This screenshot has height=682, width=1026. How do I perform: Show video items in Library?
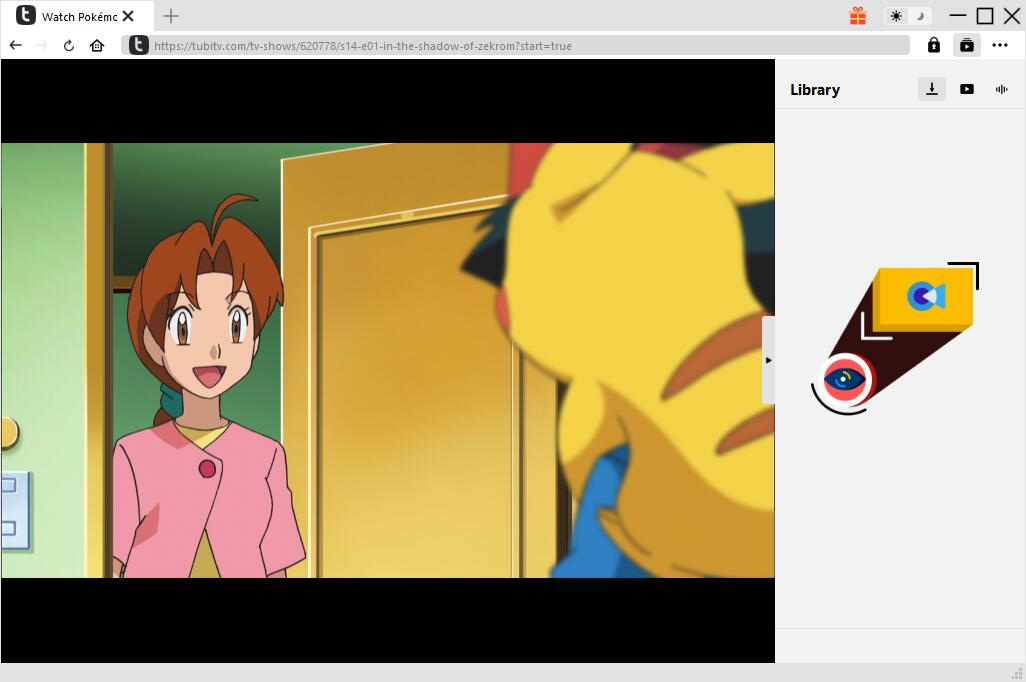pos(966,89)
